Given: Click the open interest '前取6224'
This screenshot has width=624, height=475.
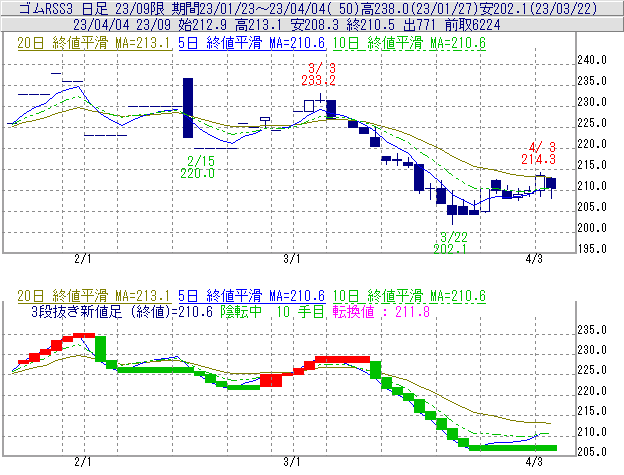Looking at the screenshot, I should tap(472, 25).
